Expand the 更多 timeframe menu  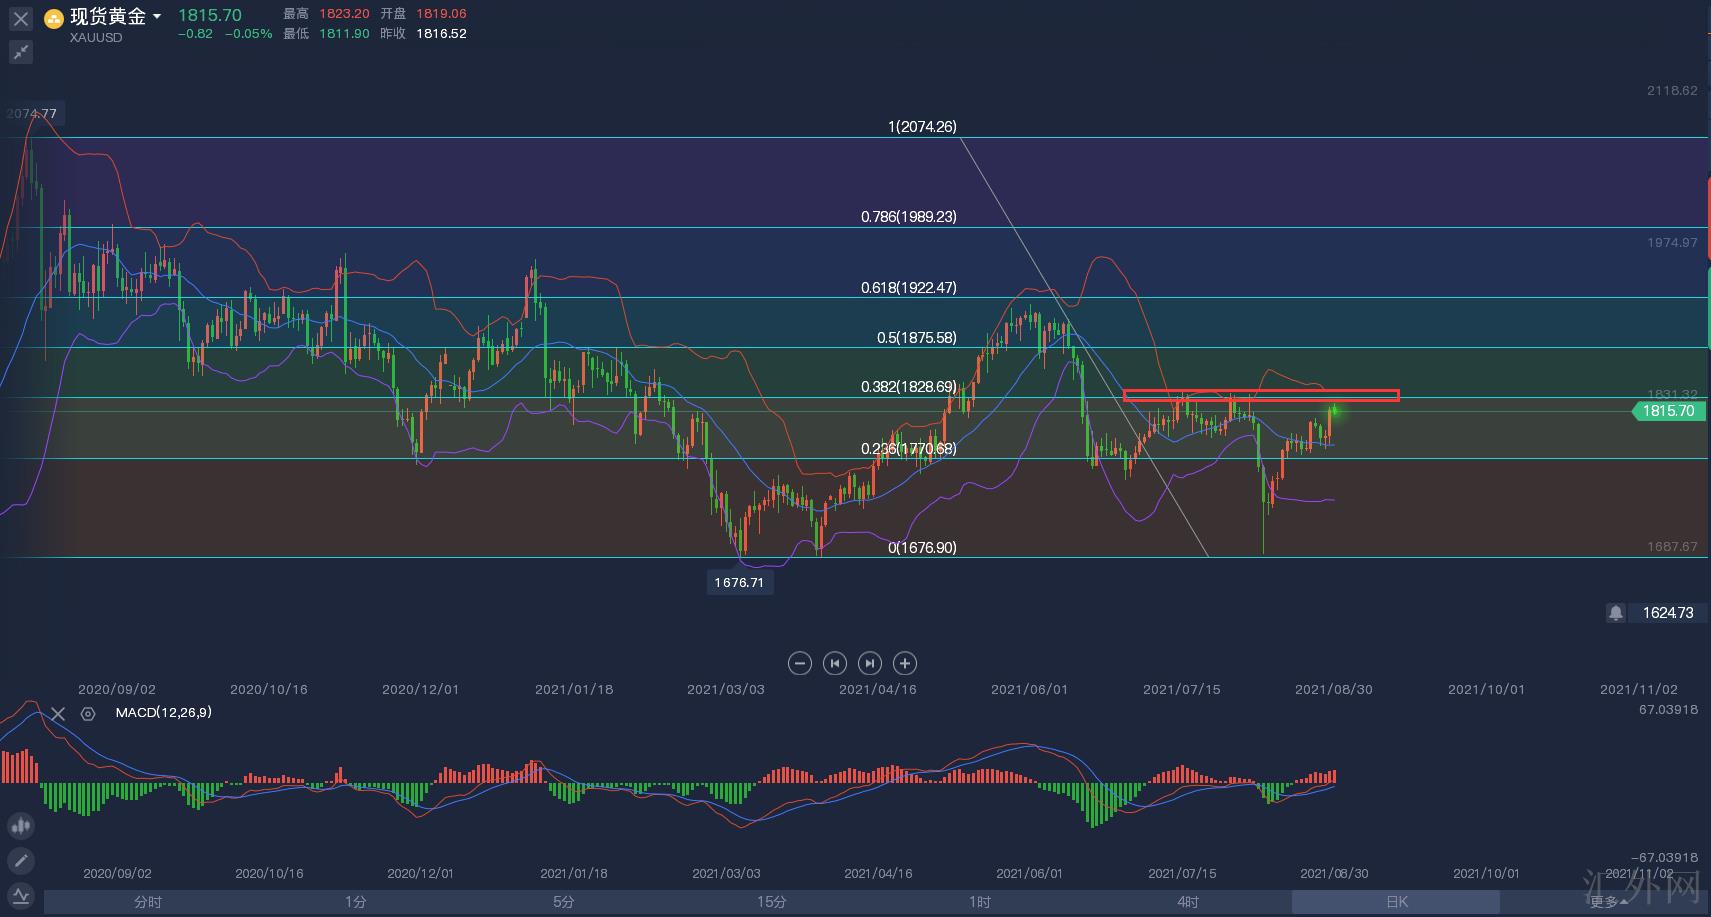tap(1607, 902)
